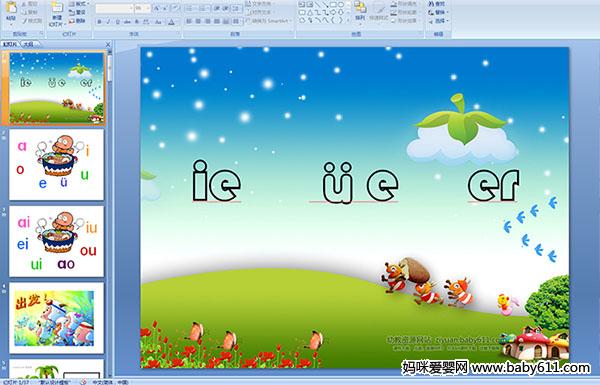
Task: Open the Replace dropdown in Editing group
Action: tap(439, 13)
